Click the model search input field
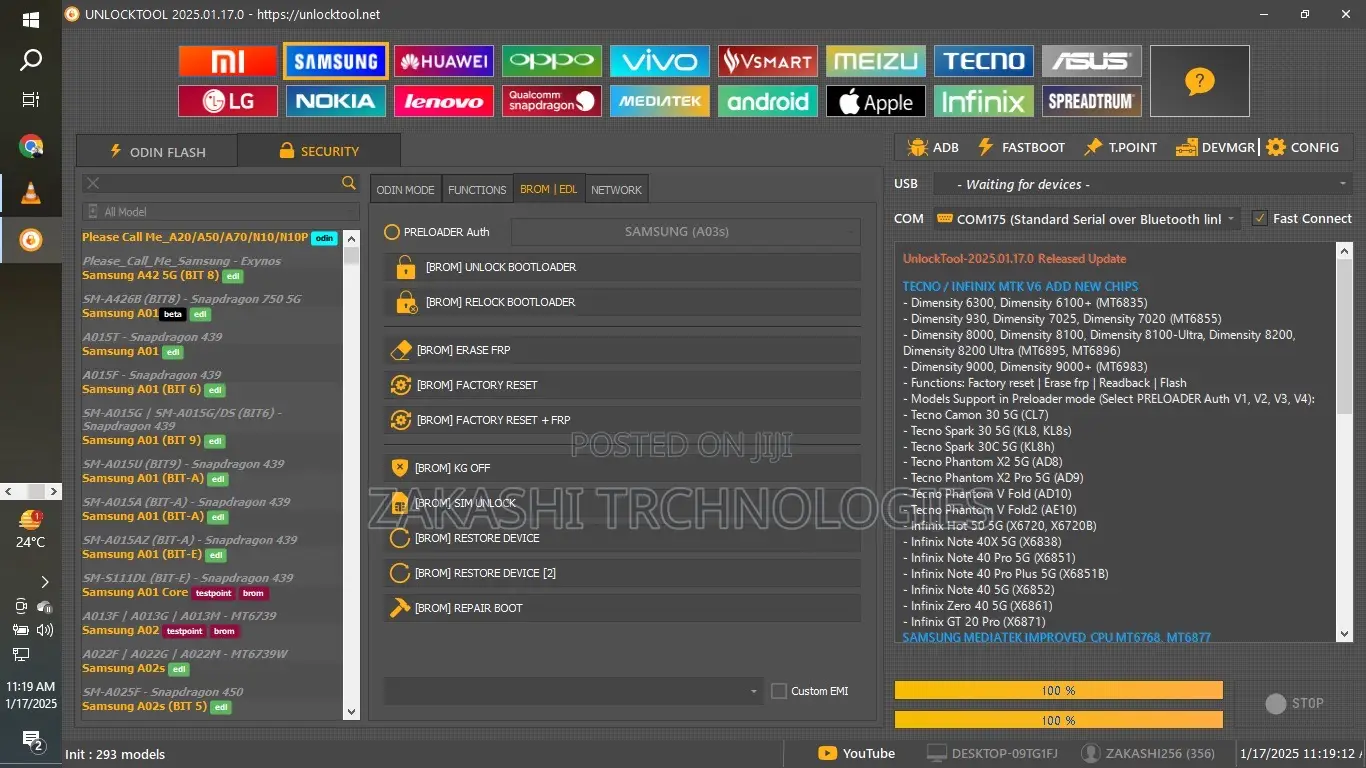The width and height of the screenshot is (1366, 768). pos(221,183)
